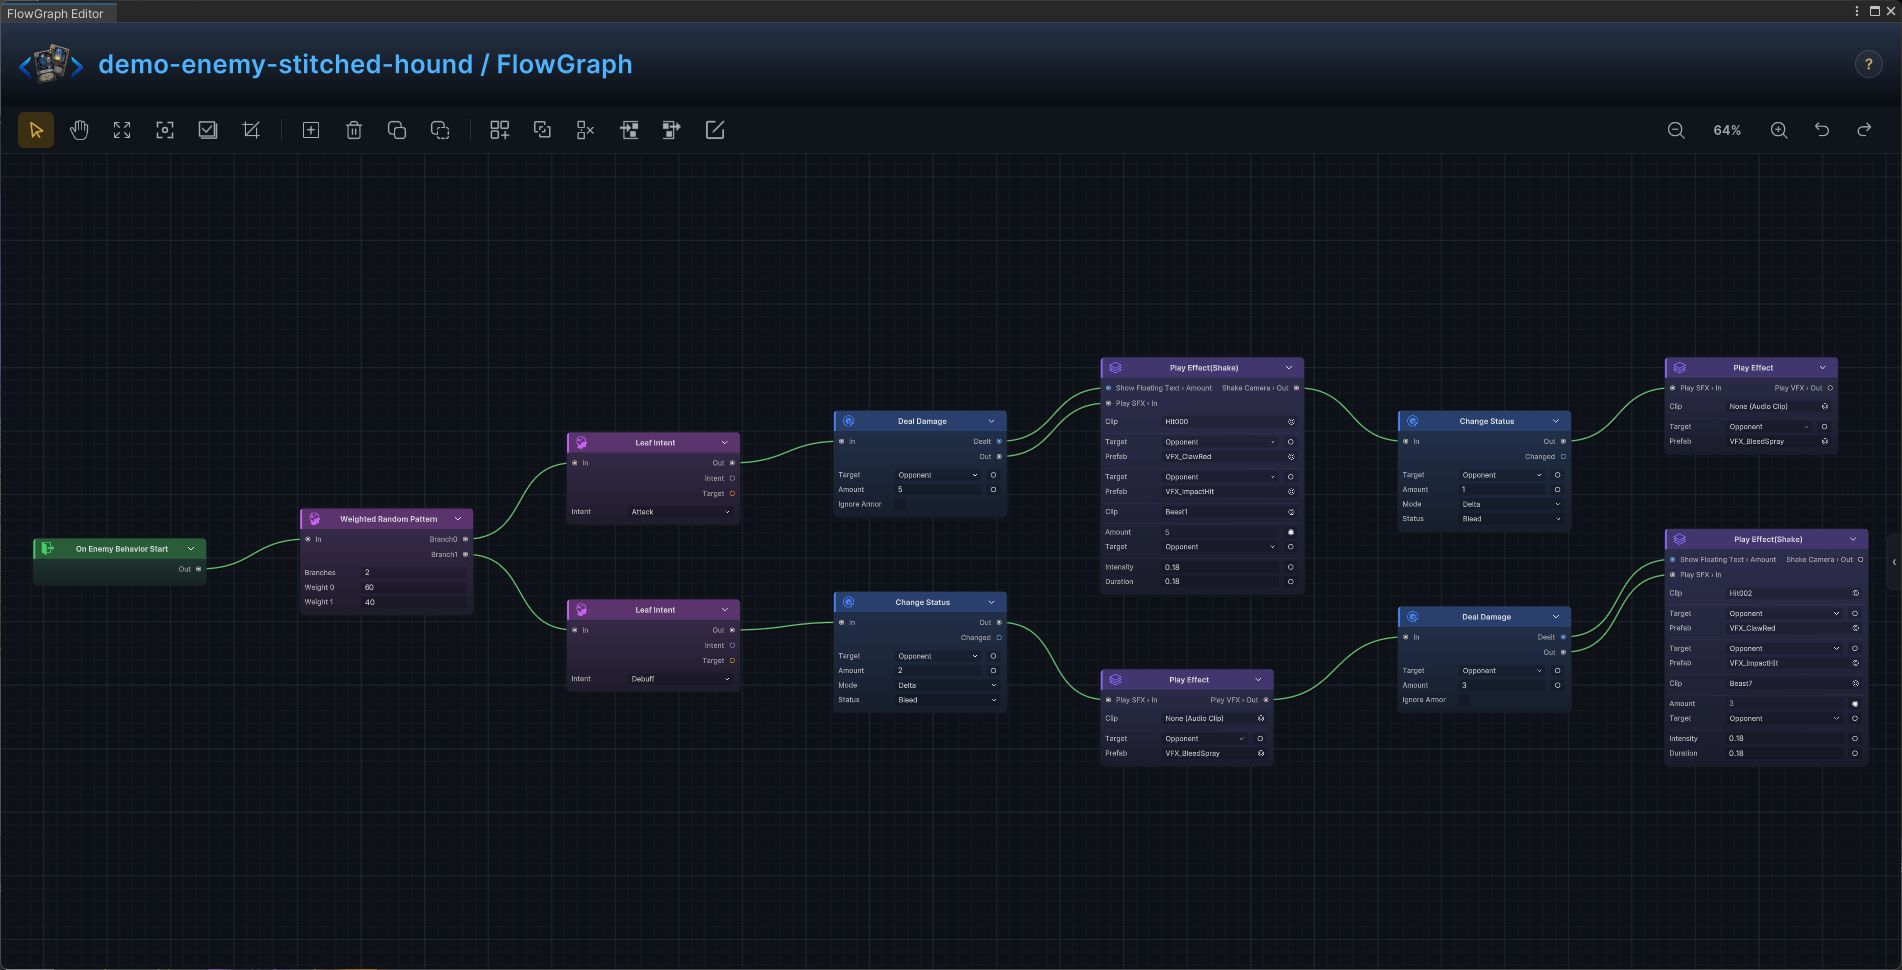Click Out port of On Enemy Behavior Start
Viewport: 1902px width, 970px height.
coord(198,569)
